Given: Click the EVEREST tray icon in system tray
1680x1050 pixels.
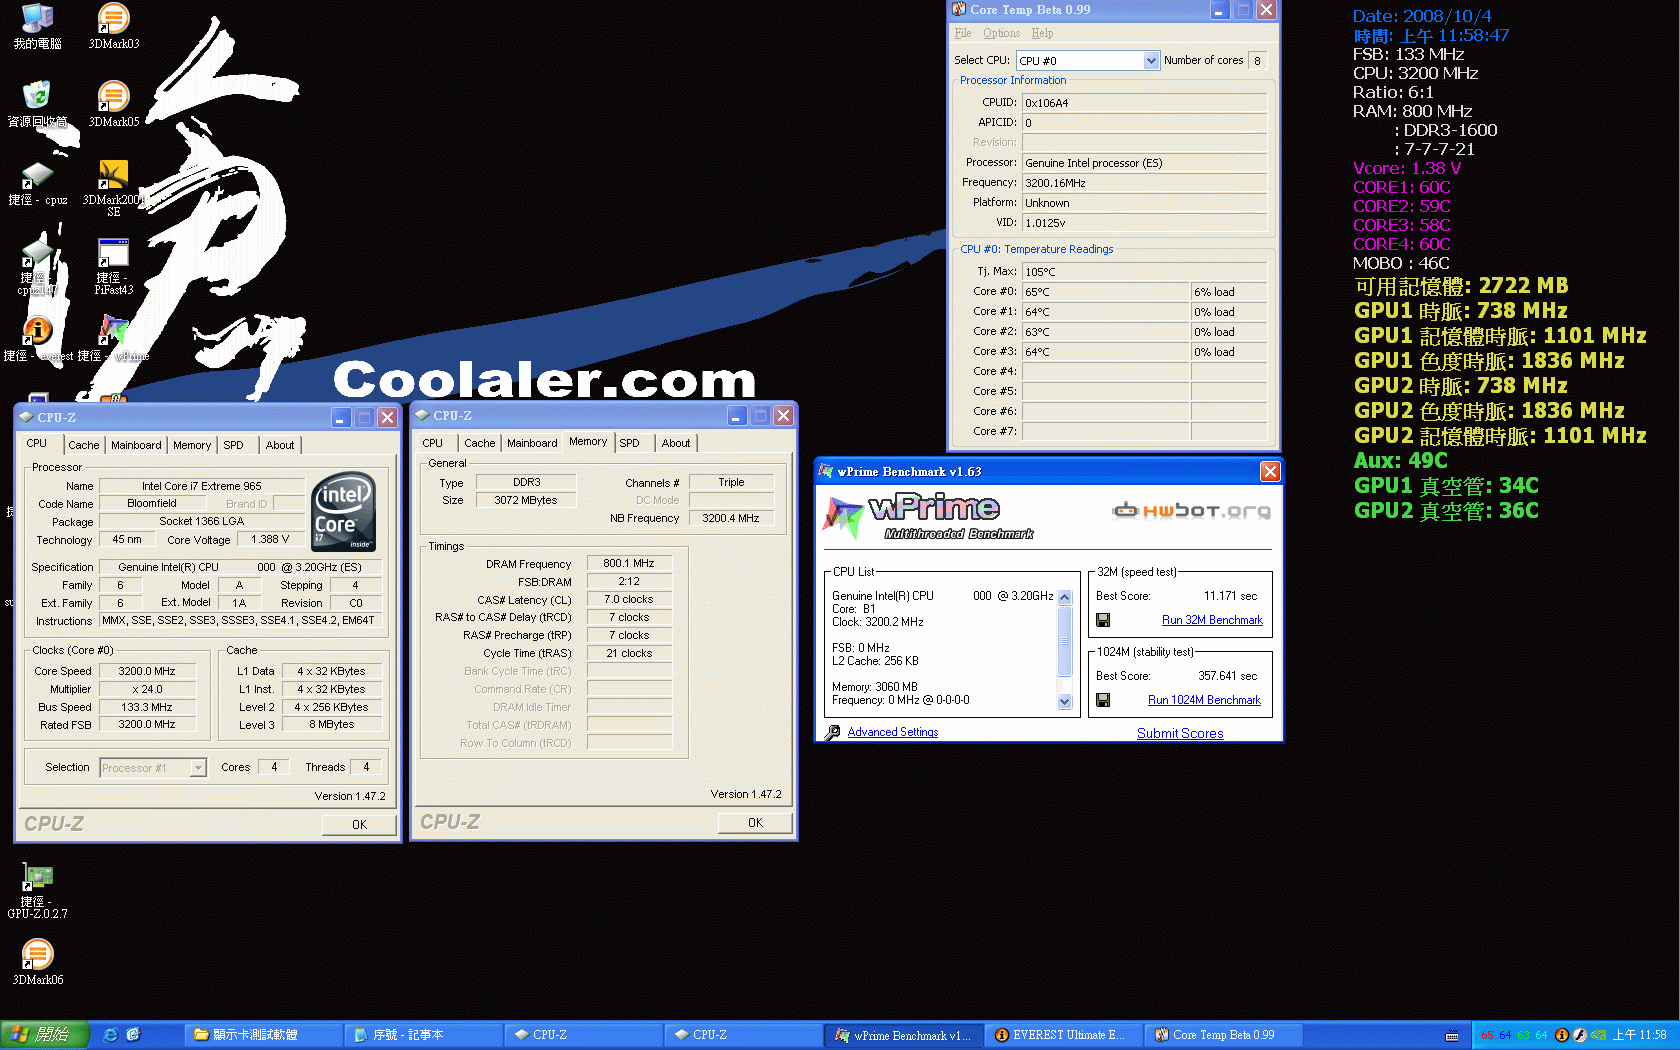Looking at the screenshot, I should coord(1561,1035).
